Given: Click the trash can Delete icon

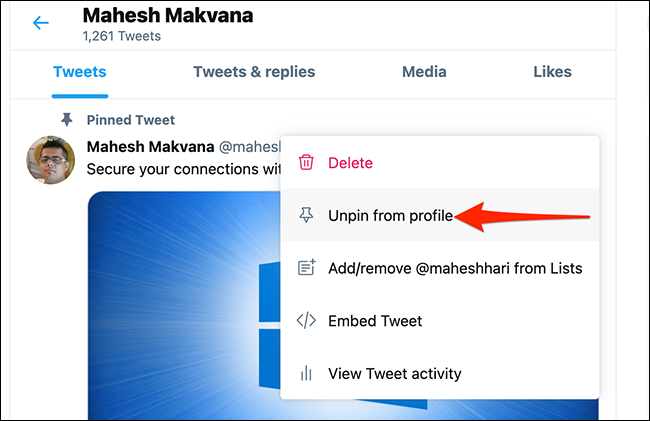Looking at the screenshot, I should (x=307, y=162).
